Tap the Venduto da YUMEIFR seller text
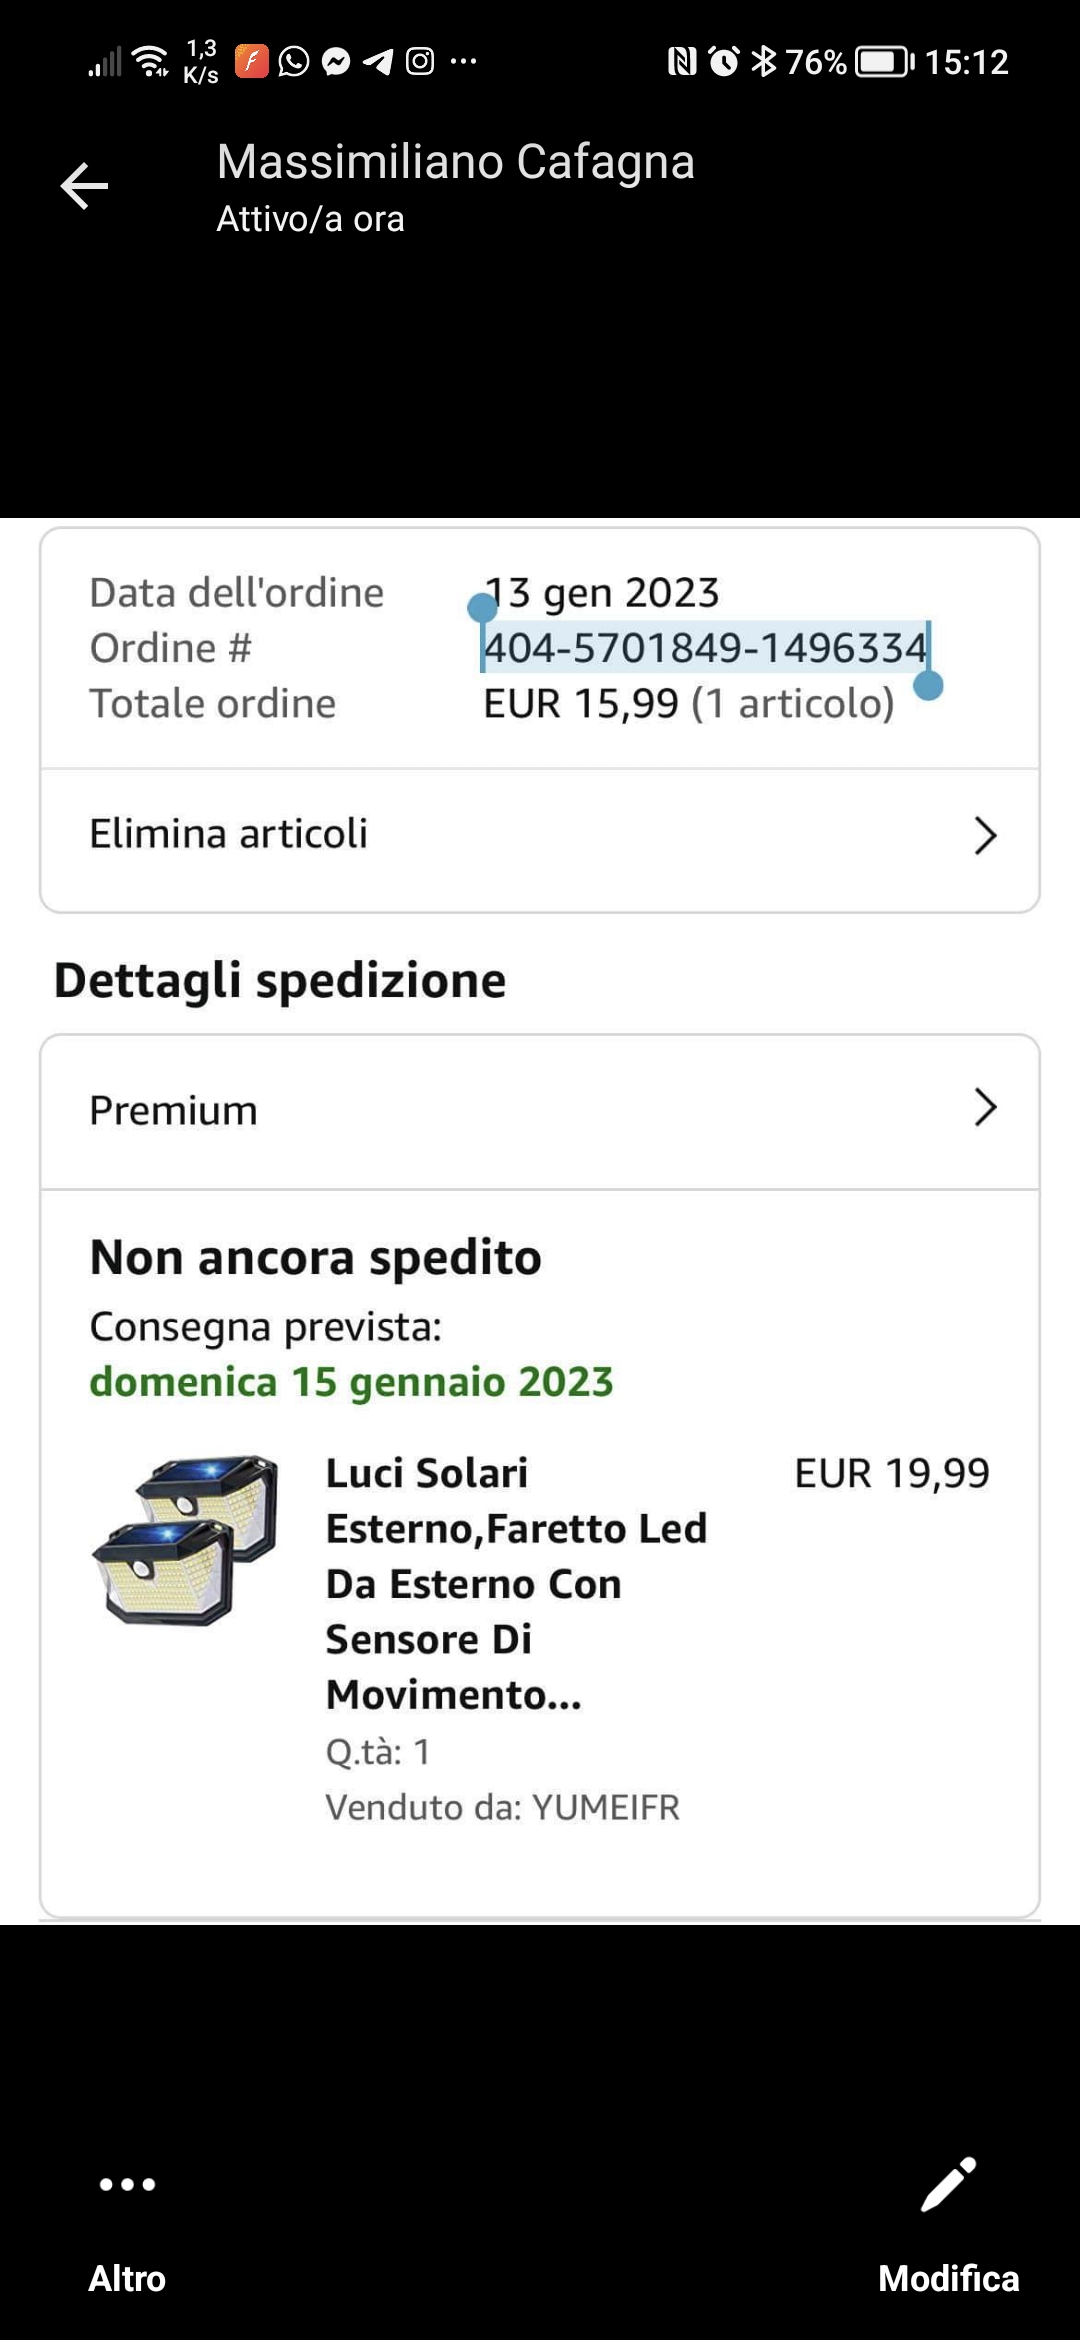The width and height of the screenshot is (1080, 2340). pyautogui.click(x=503, y=1808)
